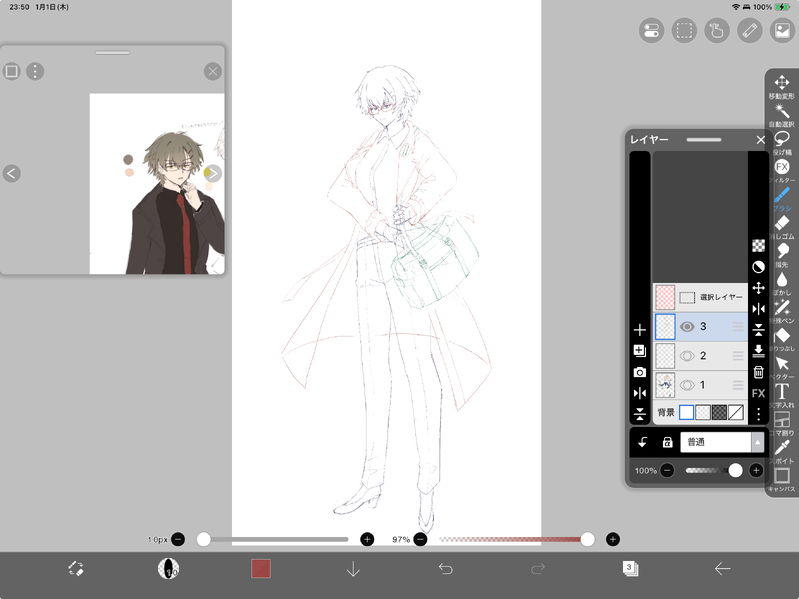Screen dimensions: 799x599
Task: Click the brush thickness slider track
Action: pyautogui.click(x=274, y=539)
